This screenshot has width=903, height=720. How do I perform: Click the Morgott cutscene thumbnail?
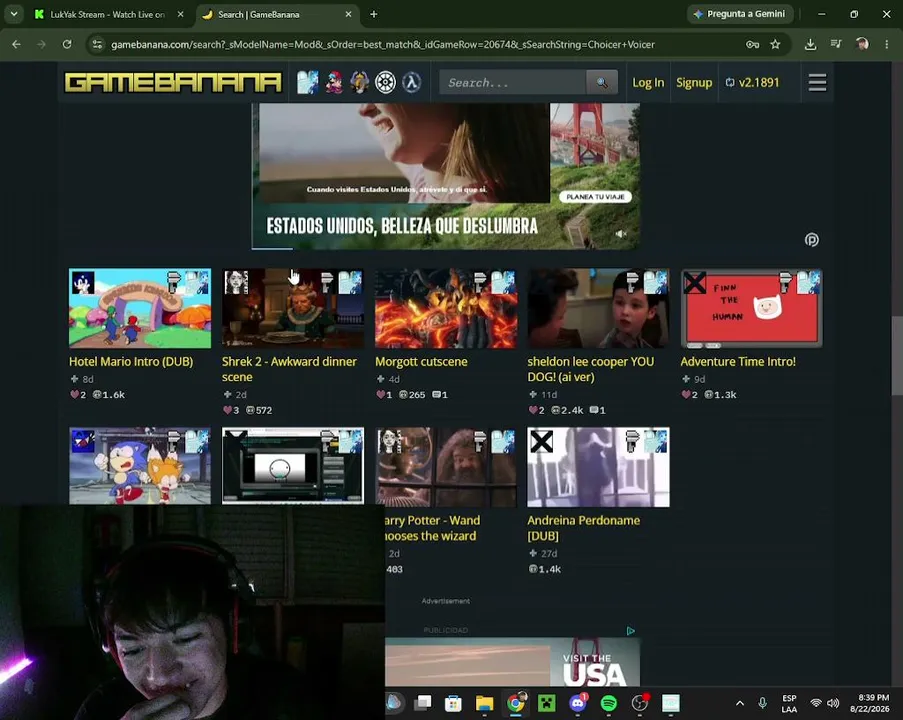click(x=446, y=308)
